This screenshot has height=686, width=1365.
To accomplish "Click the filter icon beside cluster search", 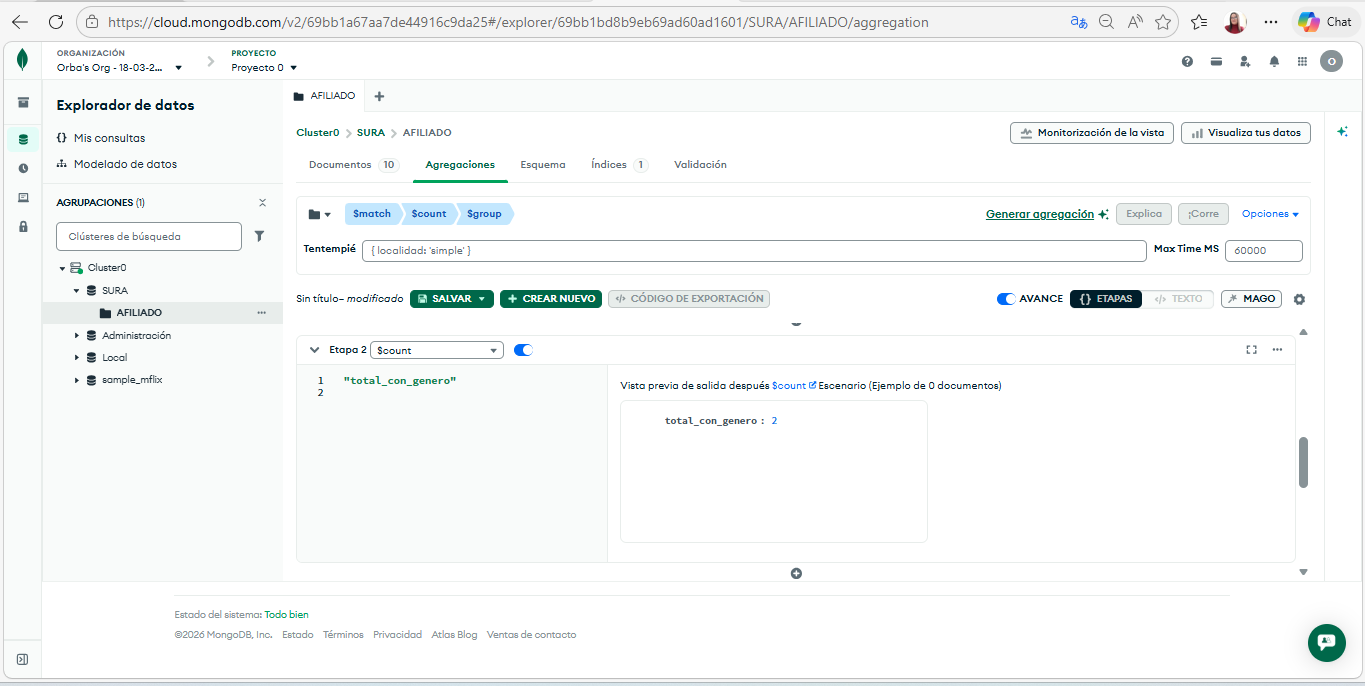I will point(259,237).
